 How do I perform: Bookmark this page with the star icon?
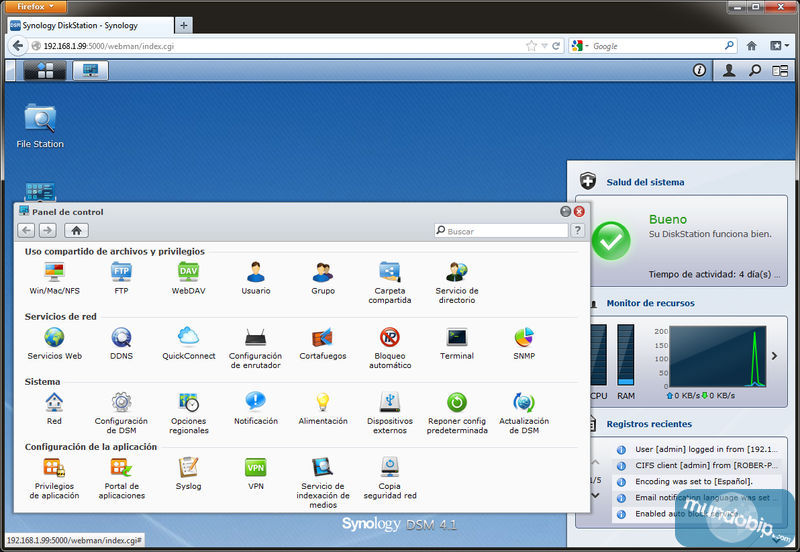click(x=531, y=46)
